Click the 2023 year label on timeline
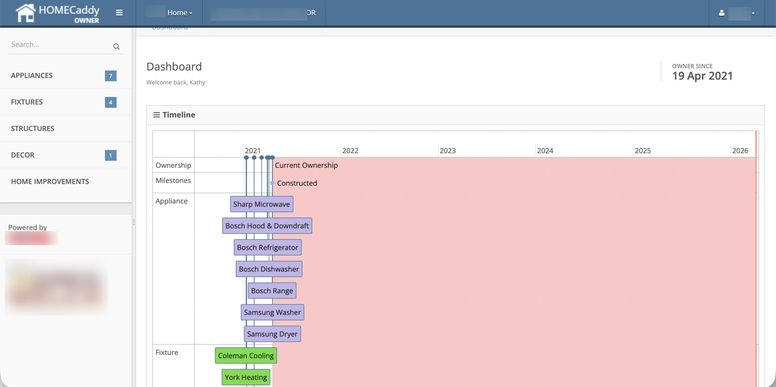This screenshot has width=776, height=387. (x=448, y=151)
